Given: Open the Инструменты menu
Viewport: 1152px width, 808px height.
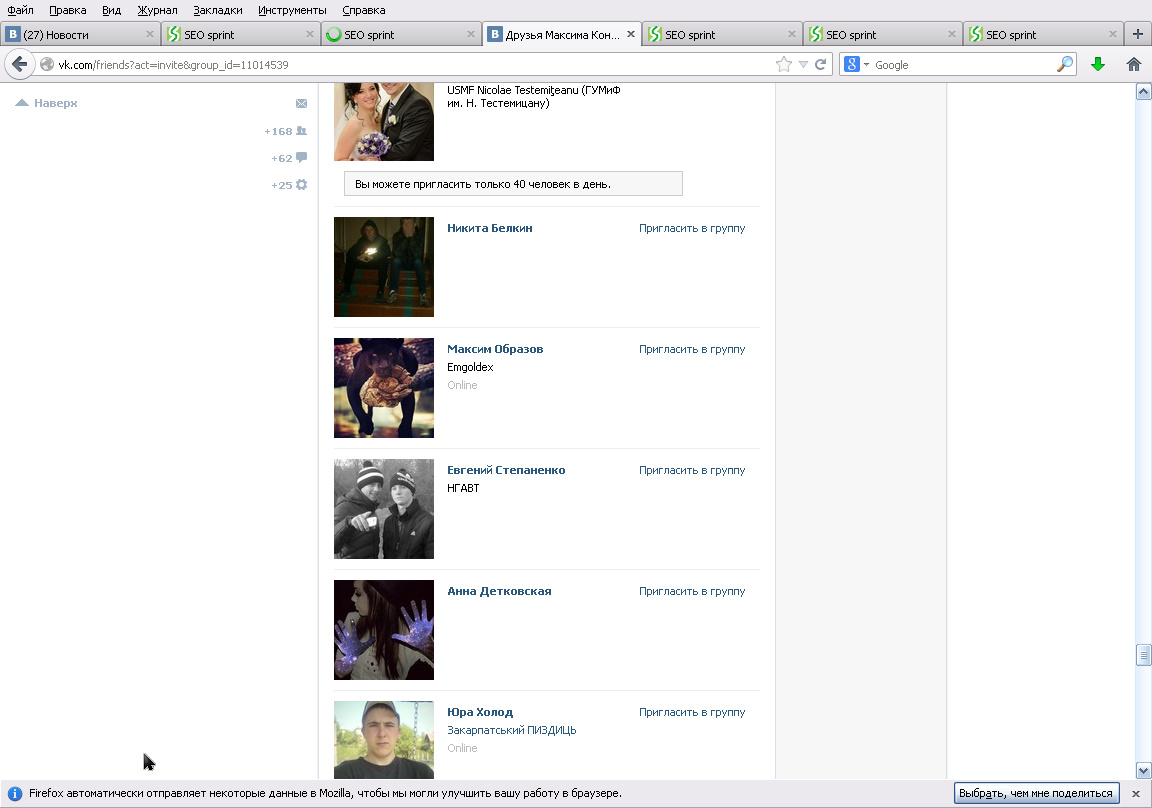Looking at the screenshot, I should (x=292, y=10).
